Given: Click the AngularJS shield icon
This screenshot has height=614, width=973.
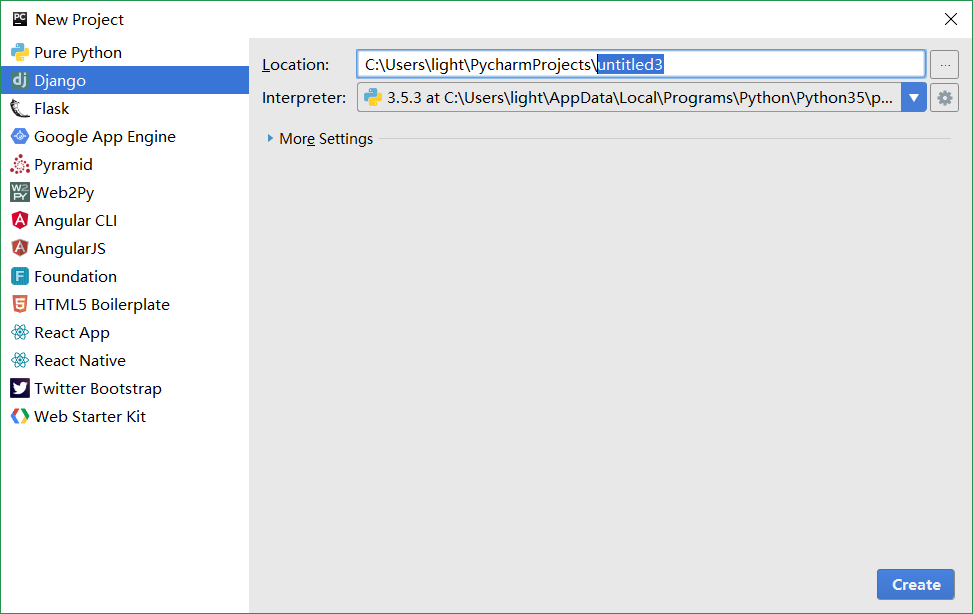Looking at the screenshot, I should point(20,248).
